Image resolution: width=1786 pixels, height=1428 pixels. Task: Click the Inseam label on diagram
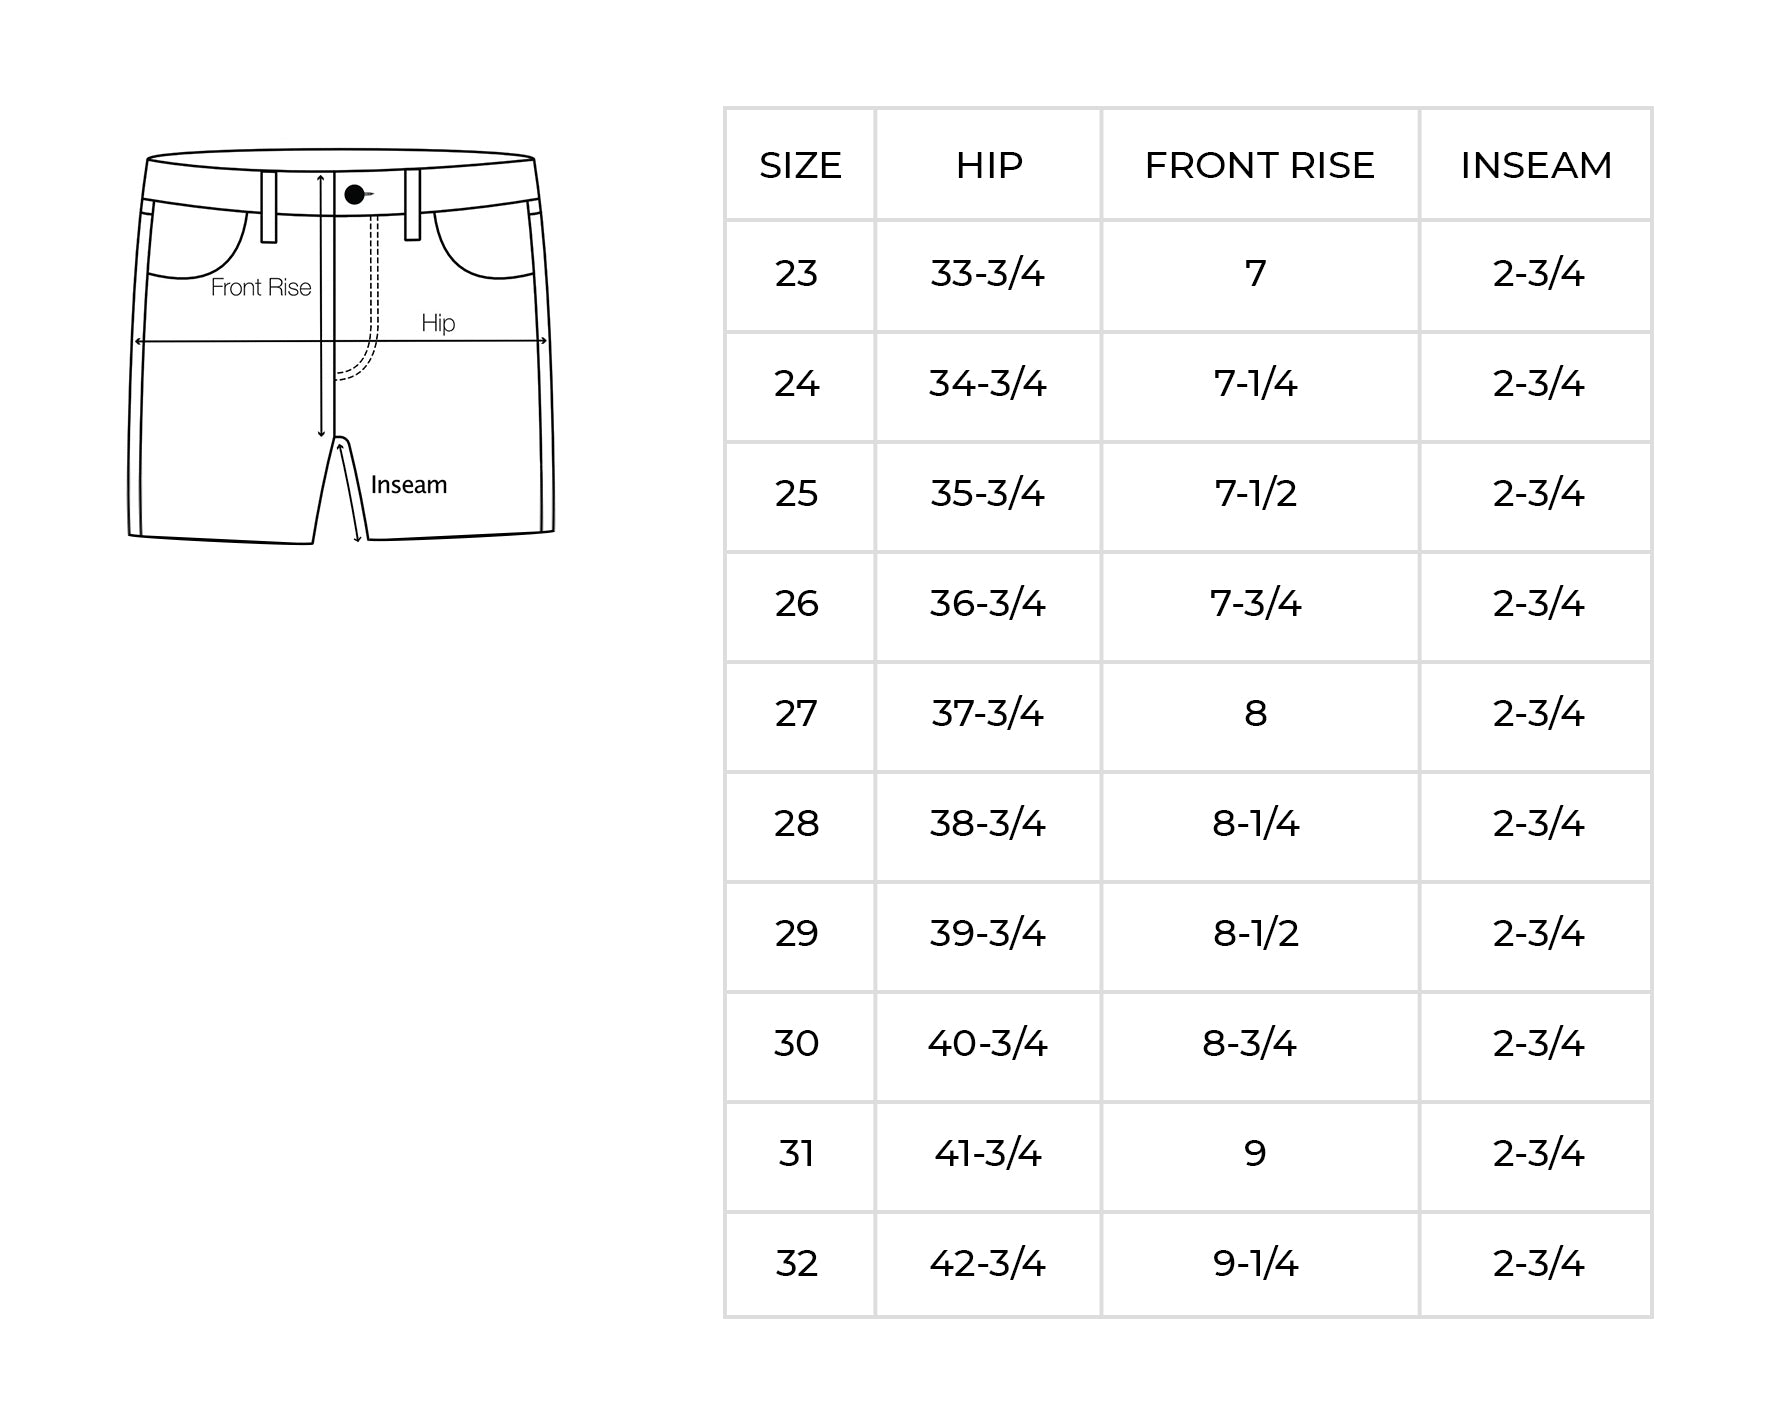pos(409,485)
